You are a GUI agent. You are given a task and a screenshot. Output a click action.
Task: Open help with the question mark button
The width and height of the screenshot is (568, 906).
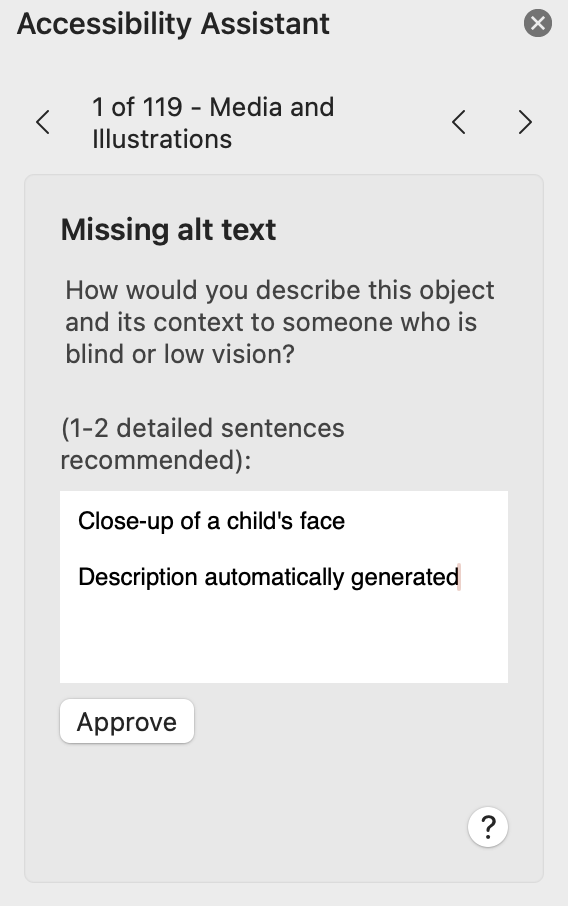488,827
